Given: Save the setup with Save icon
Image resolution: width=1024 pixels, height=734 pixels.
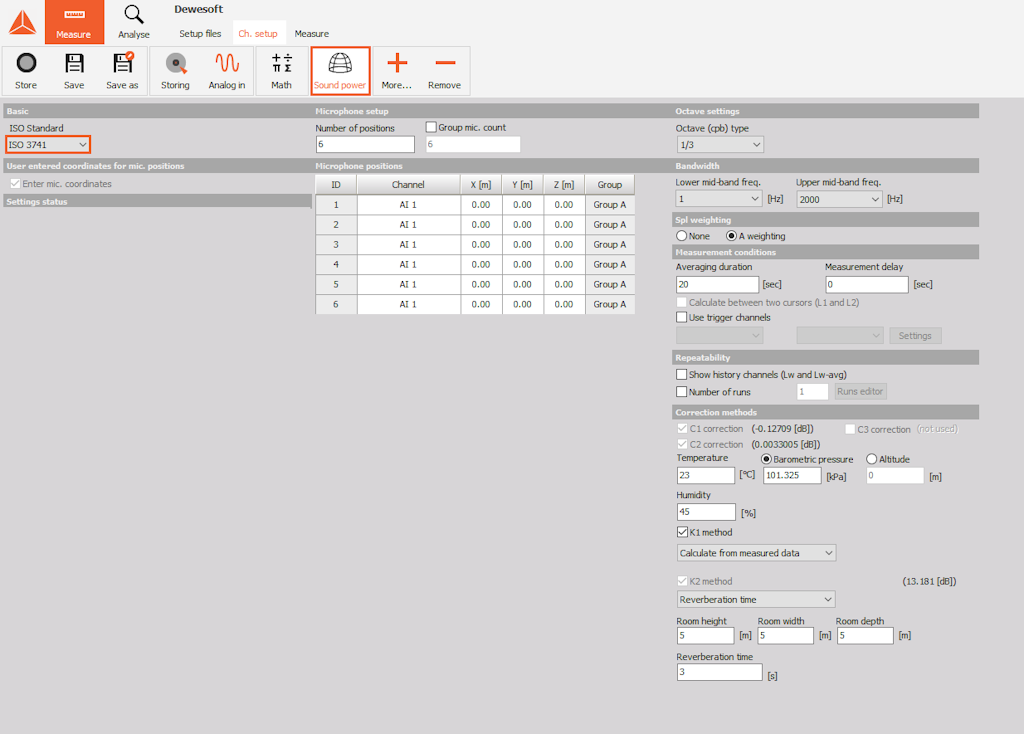Looking at the screenshot, I should (74, 71).
